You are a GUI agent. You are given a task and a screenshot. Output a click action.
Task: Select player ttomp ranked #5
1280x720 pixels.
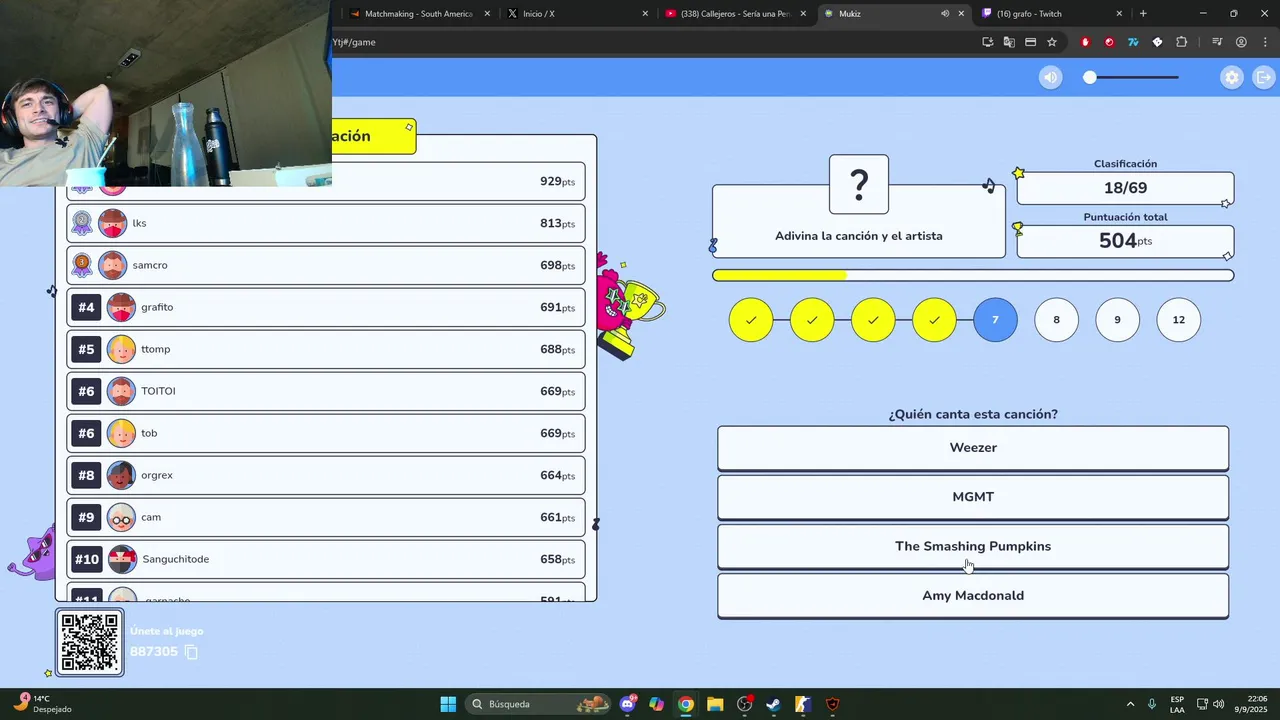(x=326, y=349)
